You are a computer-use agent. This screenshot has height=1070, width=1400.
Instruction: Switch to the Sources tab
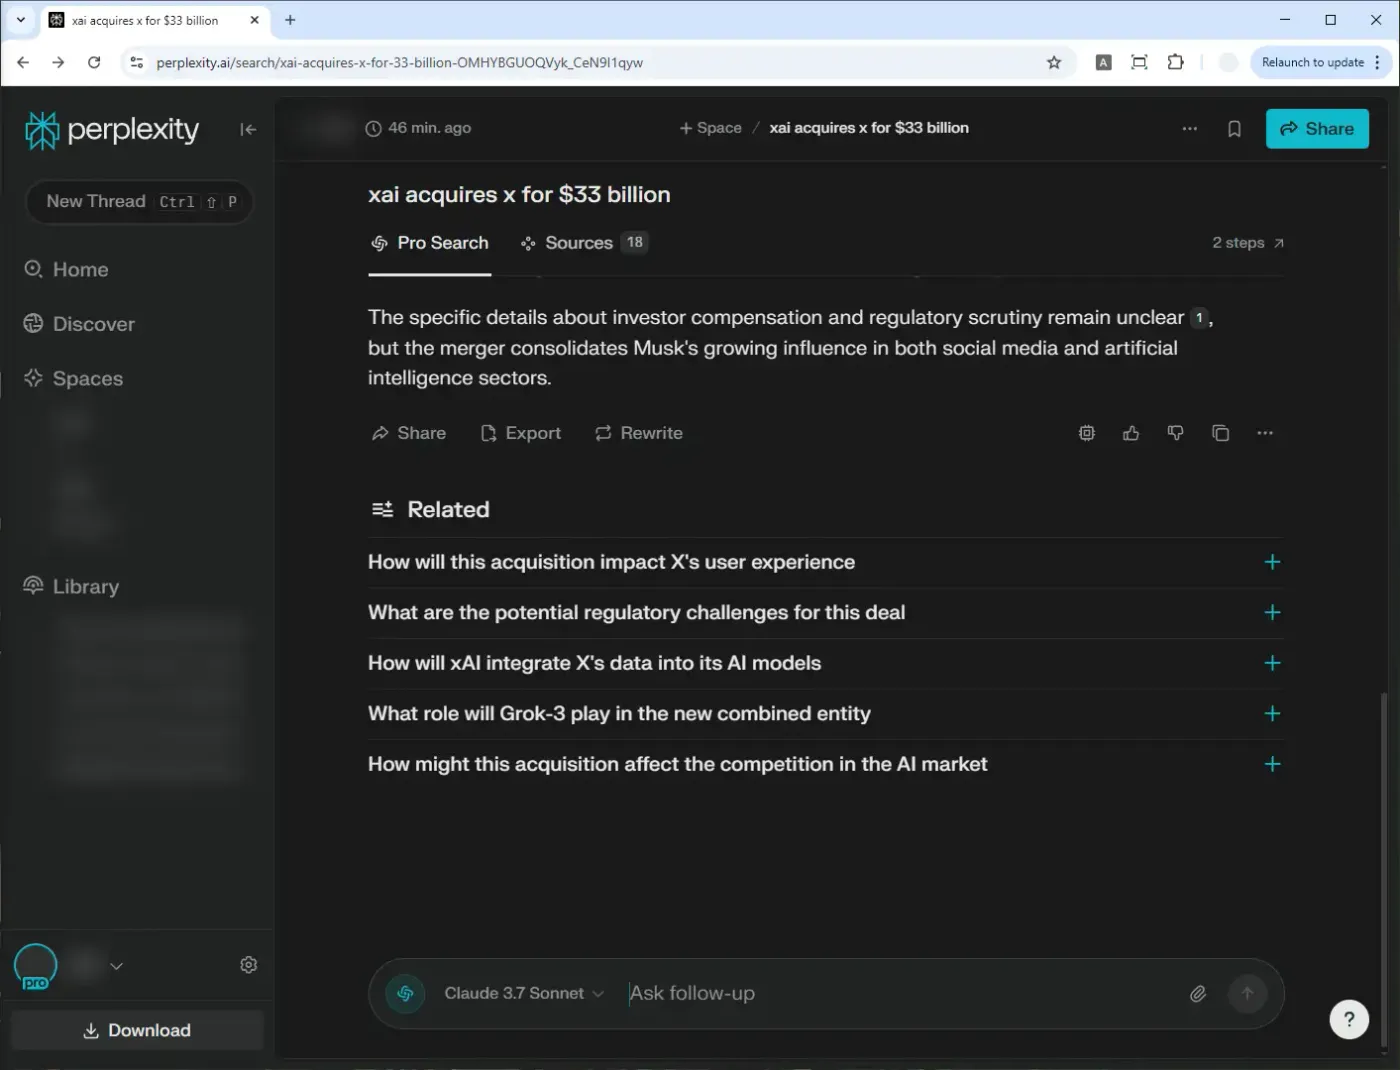(x=584, y=243)
